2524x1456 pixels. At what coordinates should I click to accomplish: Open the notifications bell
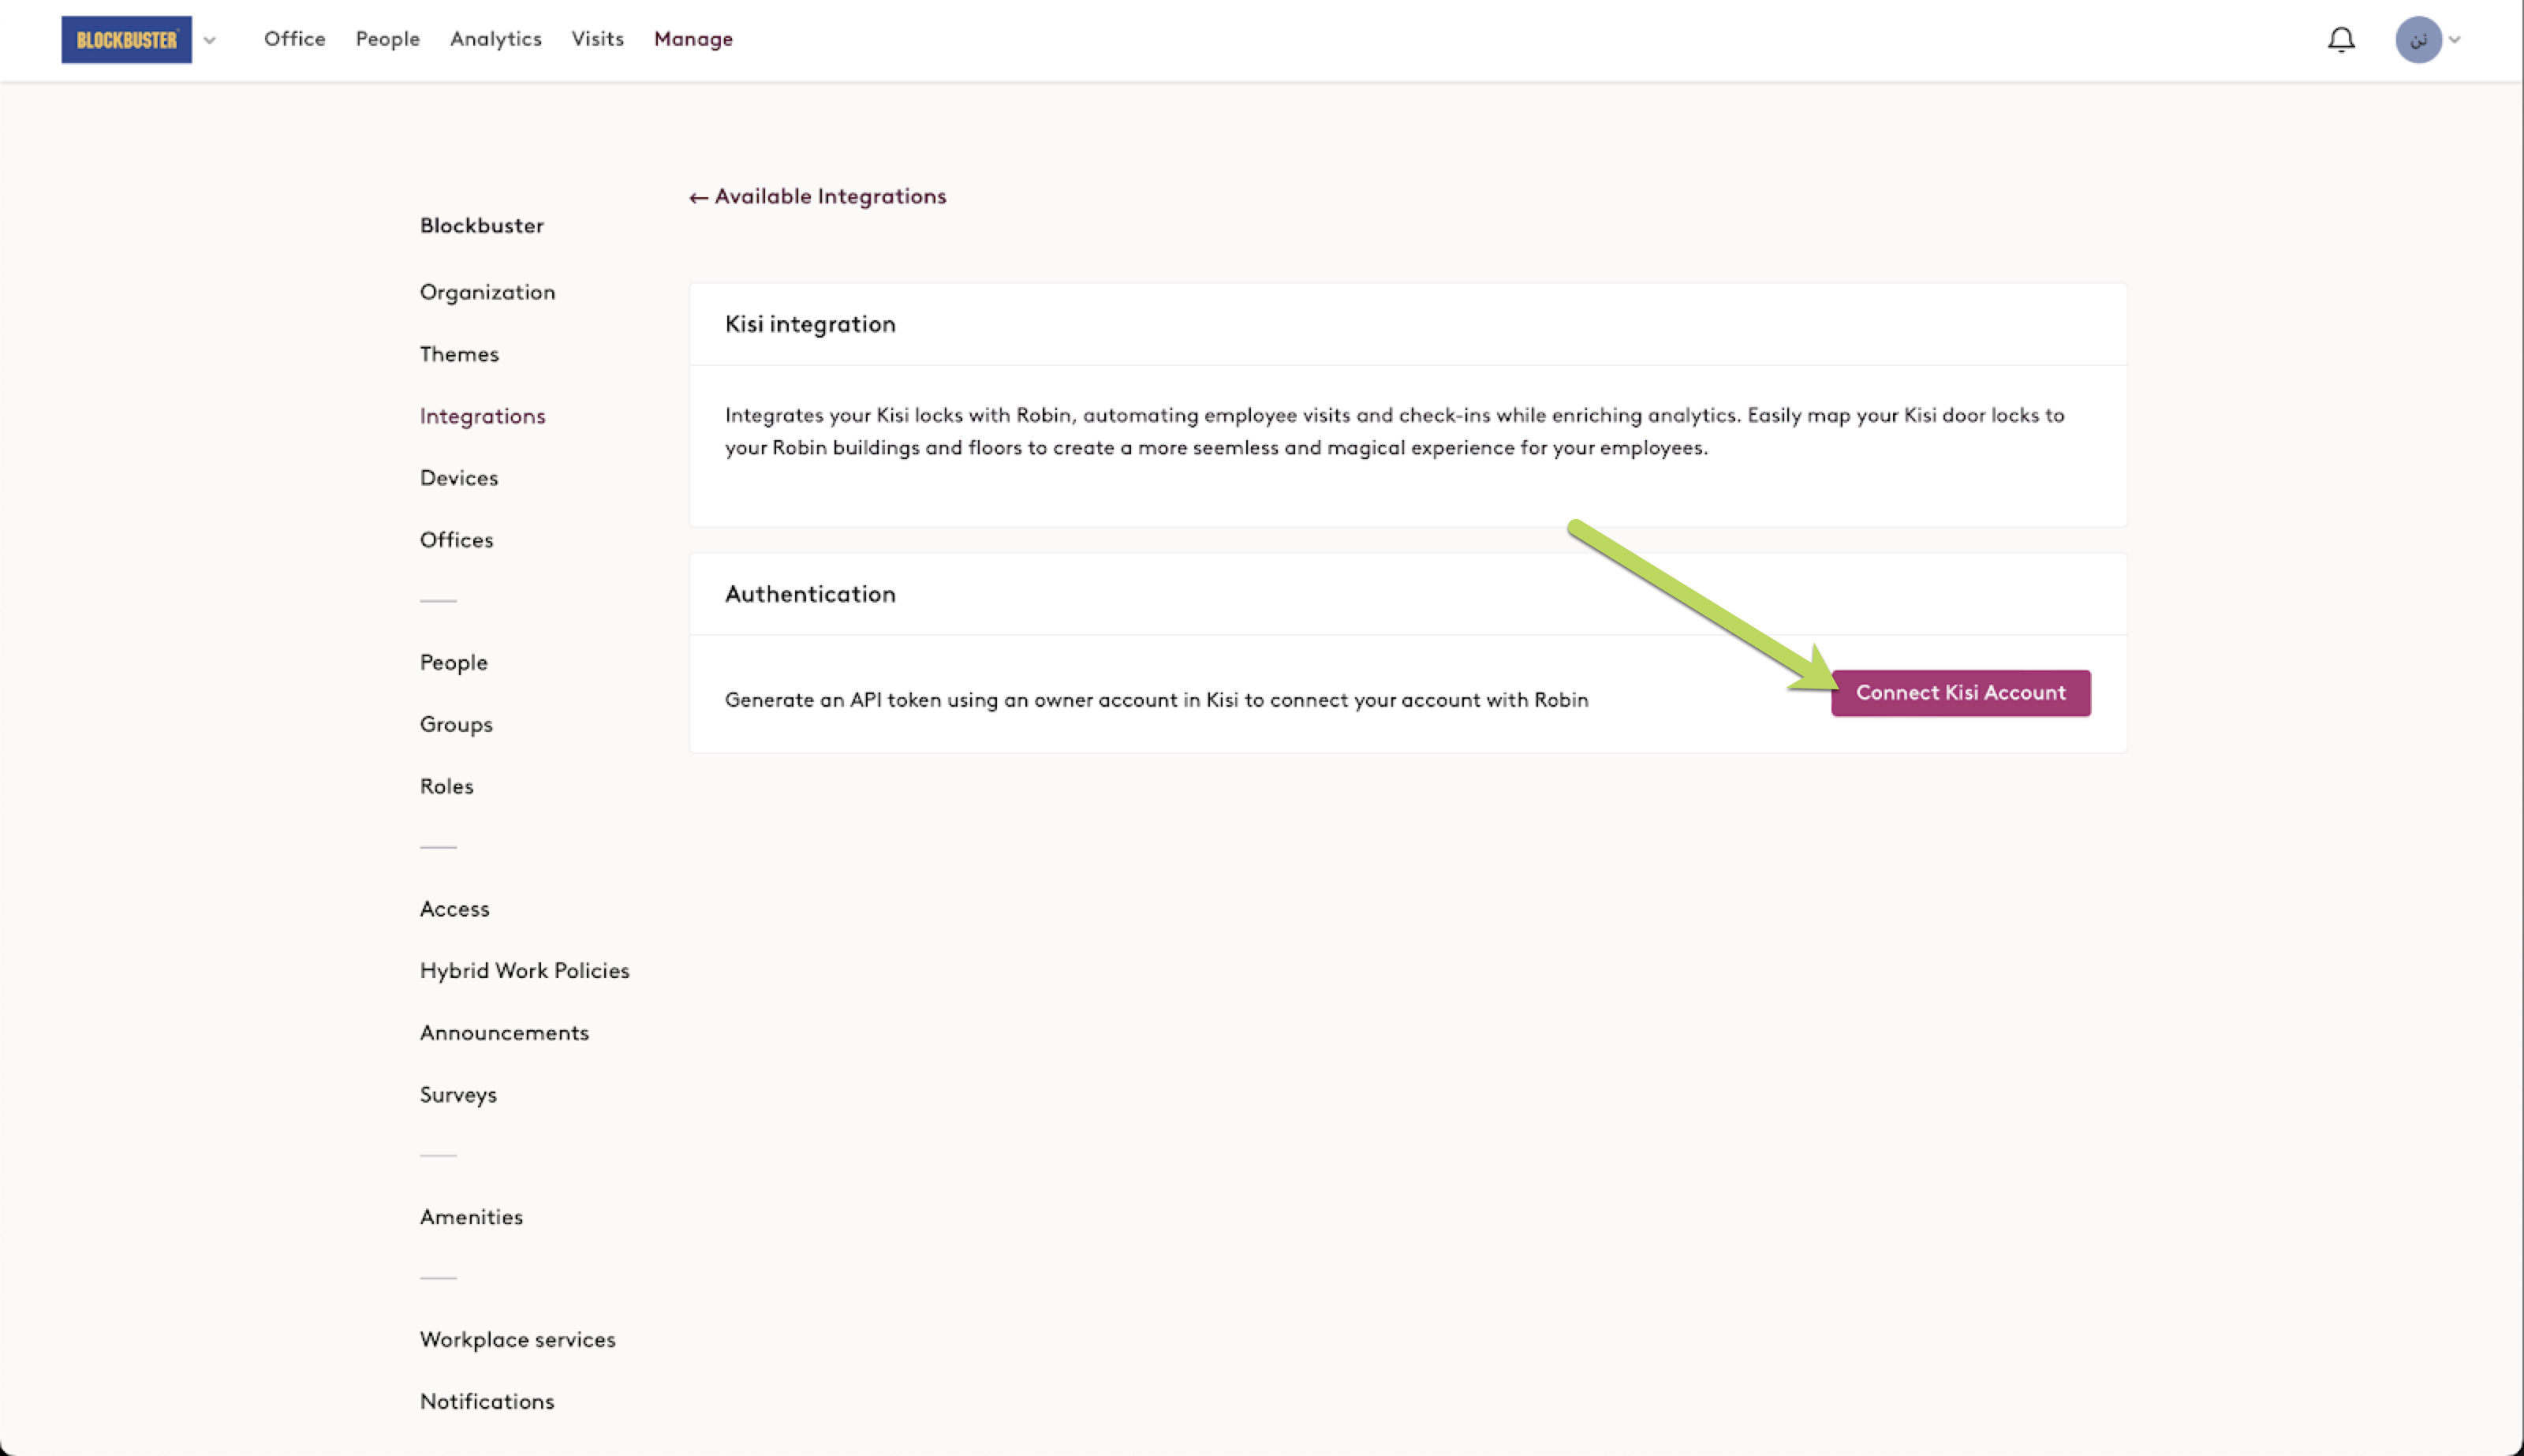[2341, 40]
